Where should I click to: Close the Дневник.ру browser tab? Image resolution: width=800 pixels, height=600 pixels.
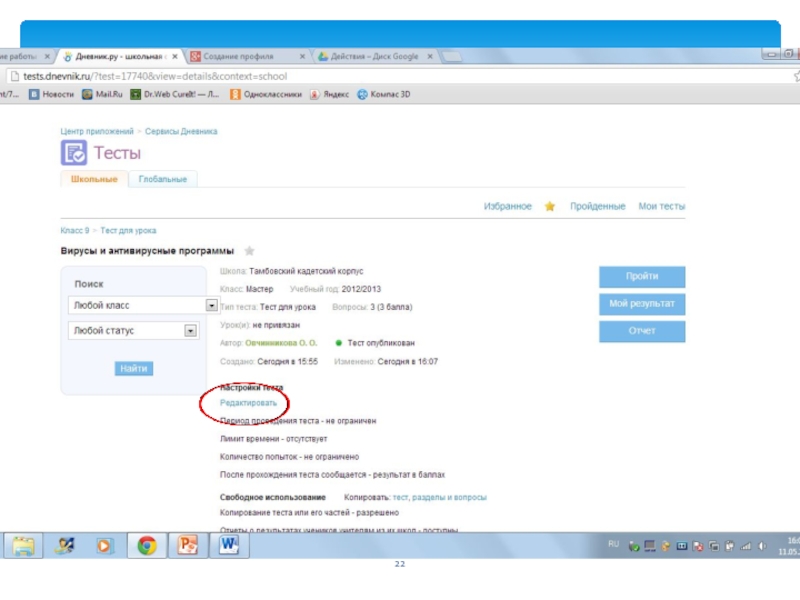click(x=175, y=57)
